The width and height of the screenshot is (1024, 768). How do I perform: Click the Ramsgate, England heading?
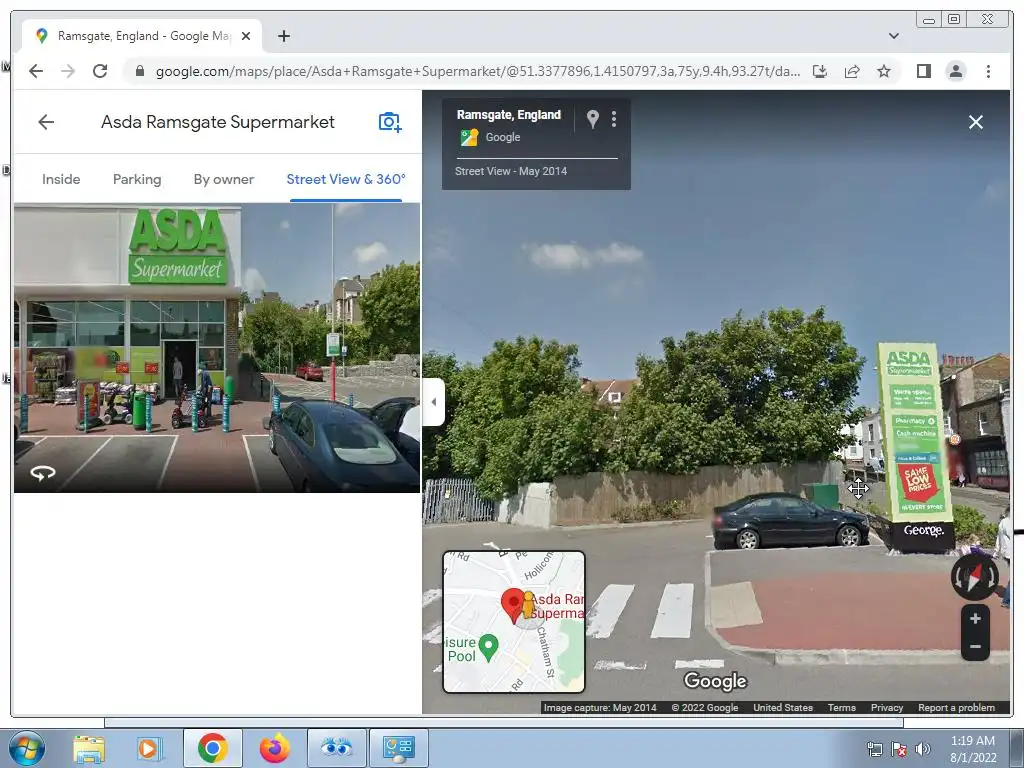click(x=509, y=115)
